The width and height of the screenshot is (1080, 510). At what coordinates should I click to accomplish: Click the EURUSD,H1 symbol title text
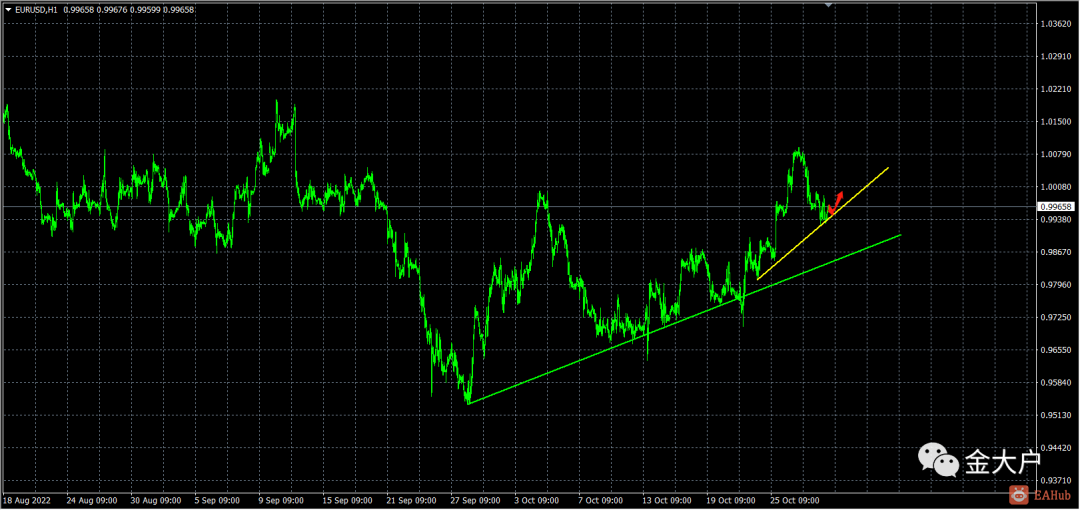coord(36,10)
